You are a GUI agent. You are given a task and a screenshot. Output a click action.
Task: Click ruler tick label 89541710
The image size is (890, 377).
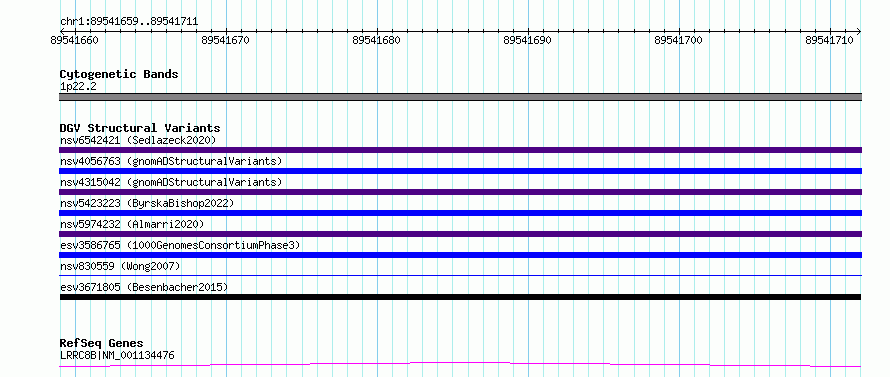click(x=829, y=40)
